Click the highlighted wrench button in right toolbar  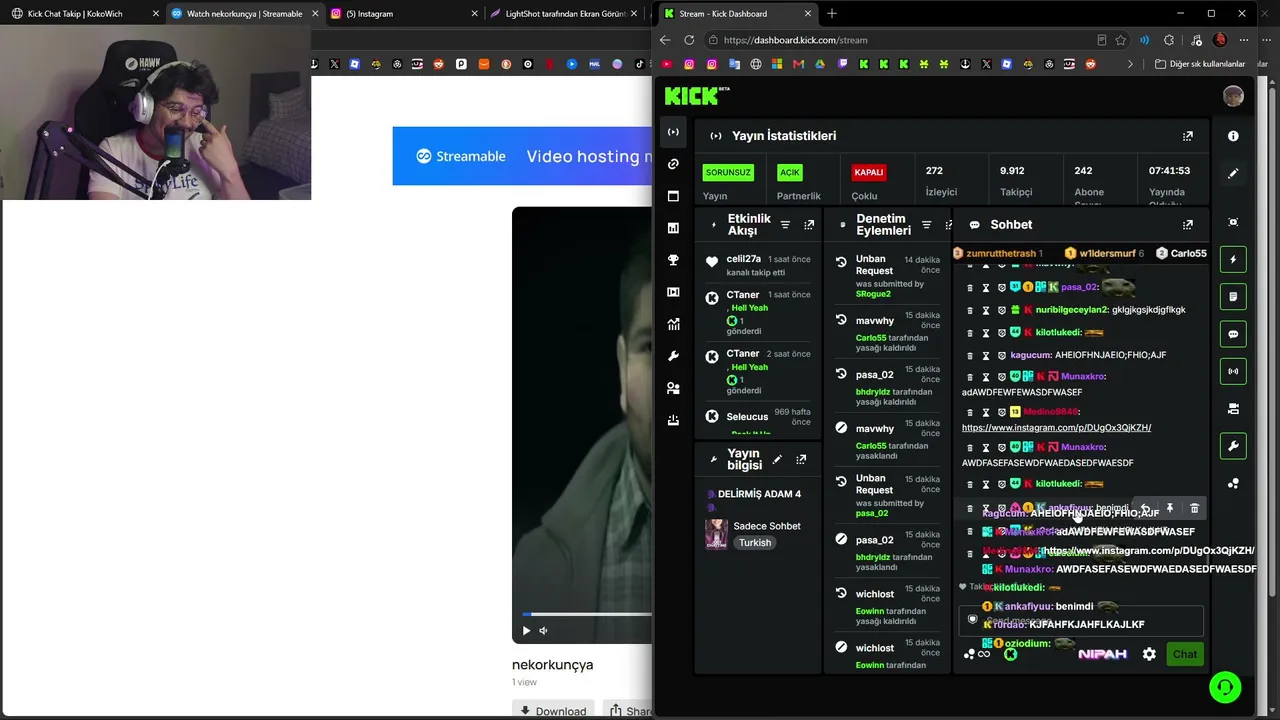[1233, 446]
